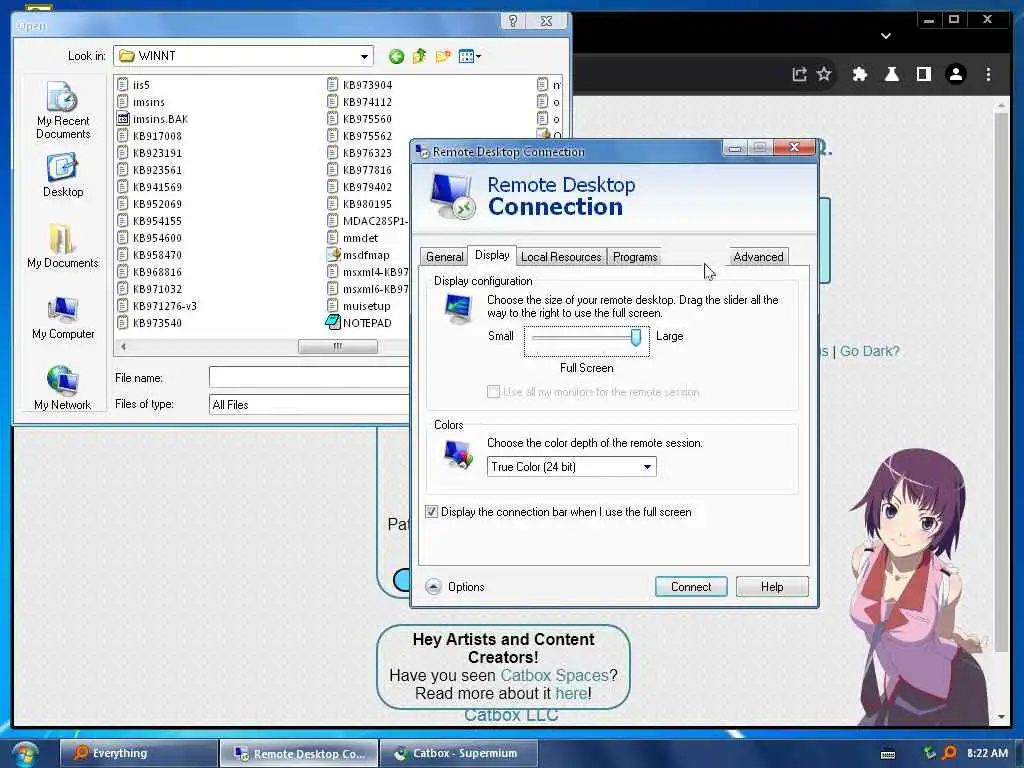Click the File name input field

(310, 377)
